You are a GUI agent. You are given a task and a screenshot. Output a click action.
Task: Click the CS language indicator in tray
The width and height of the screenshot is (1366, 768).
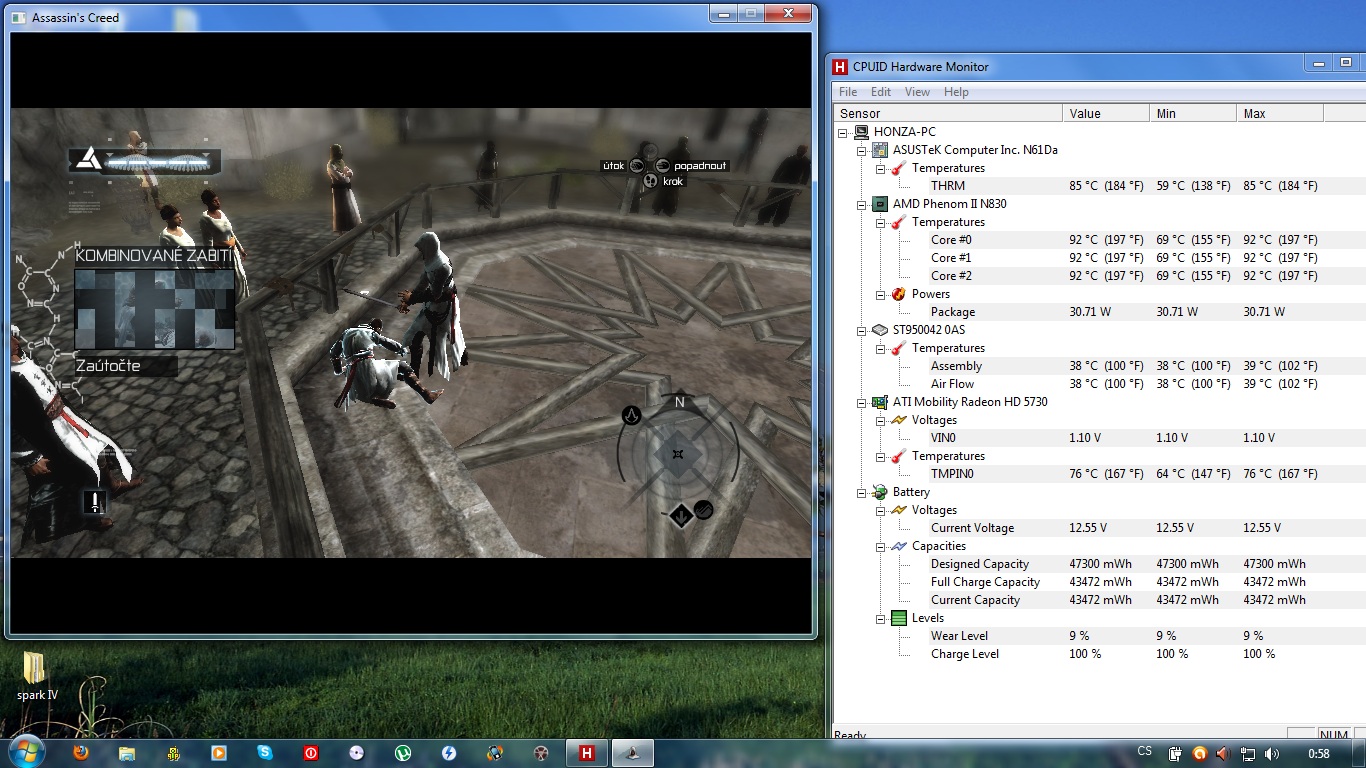1145,751
